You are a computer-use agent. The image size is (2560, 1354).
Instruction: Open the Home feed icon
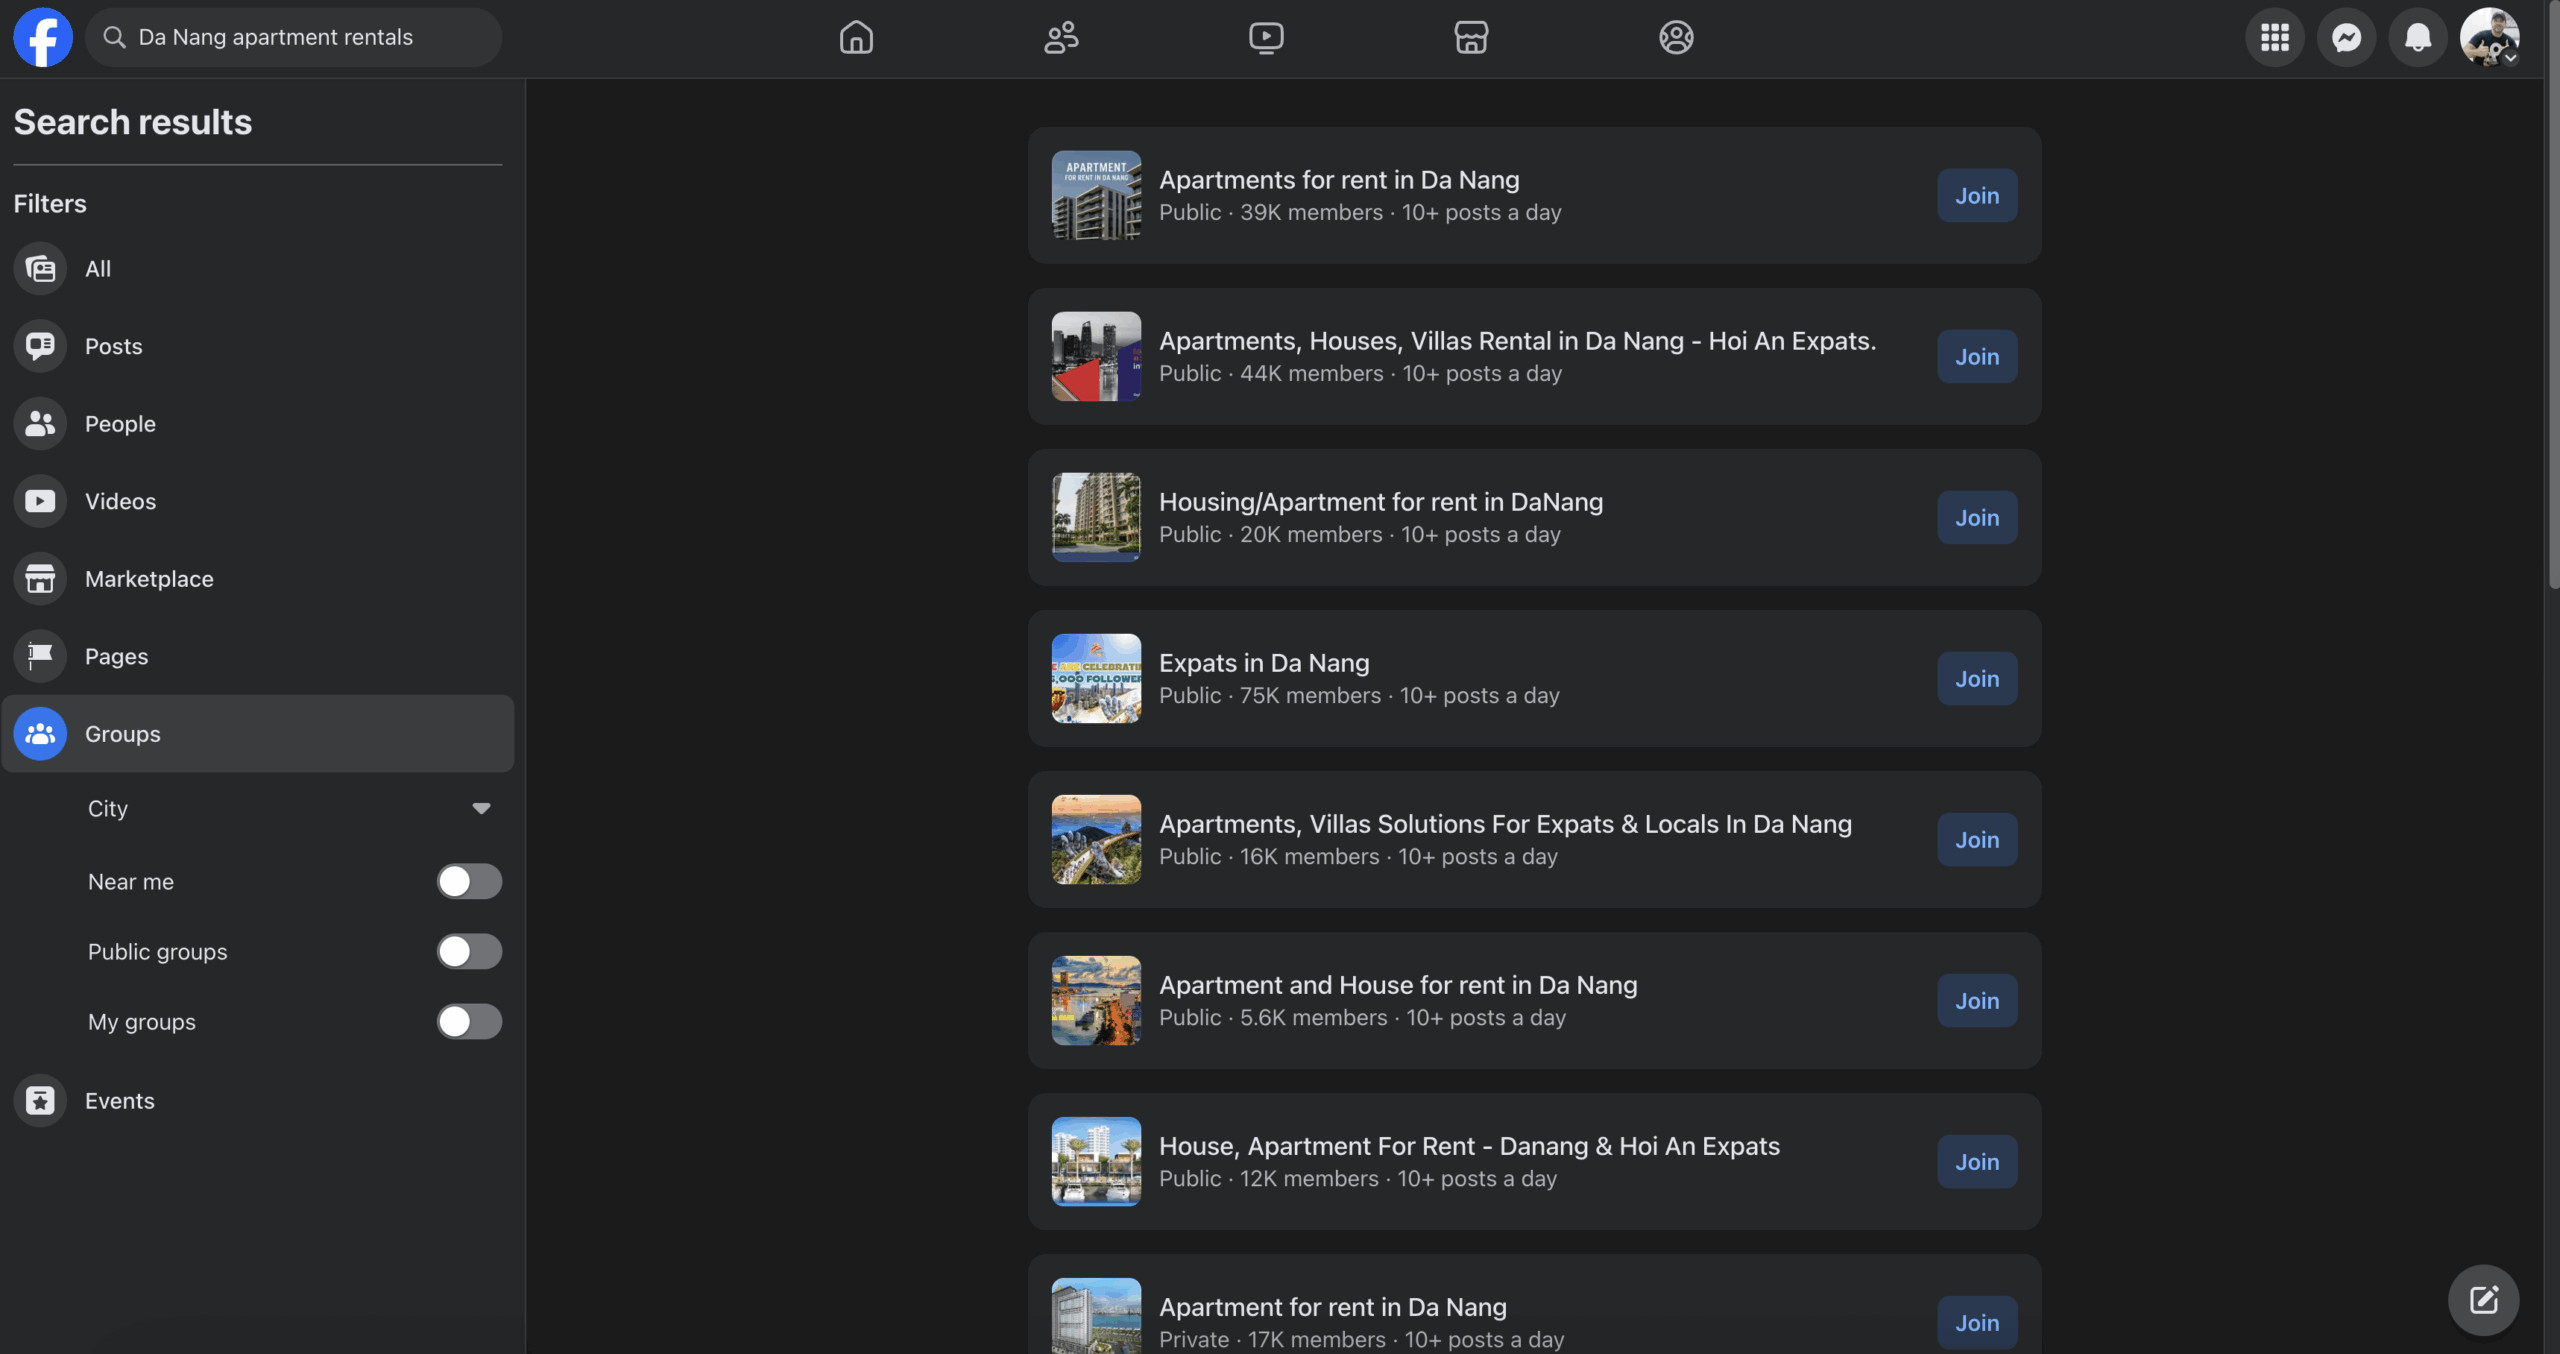[x=856, y=38]
